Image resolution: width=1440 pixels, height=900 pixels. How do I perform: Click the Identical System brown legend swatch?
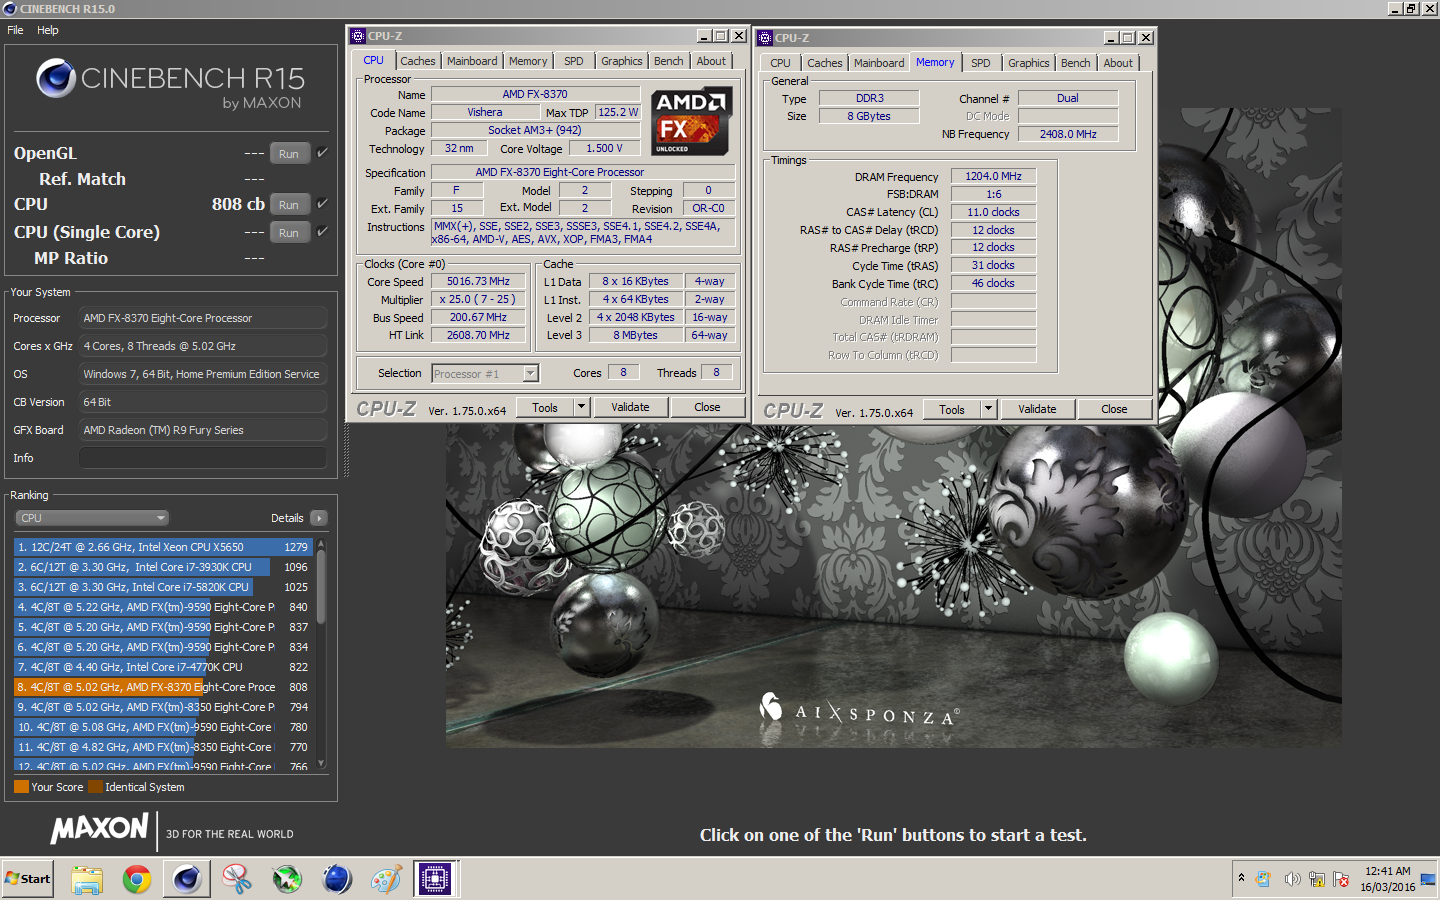click(95, 787)
